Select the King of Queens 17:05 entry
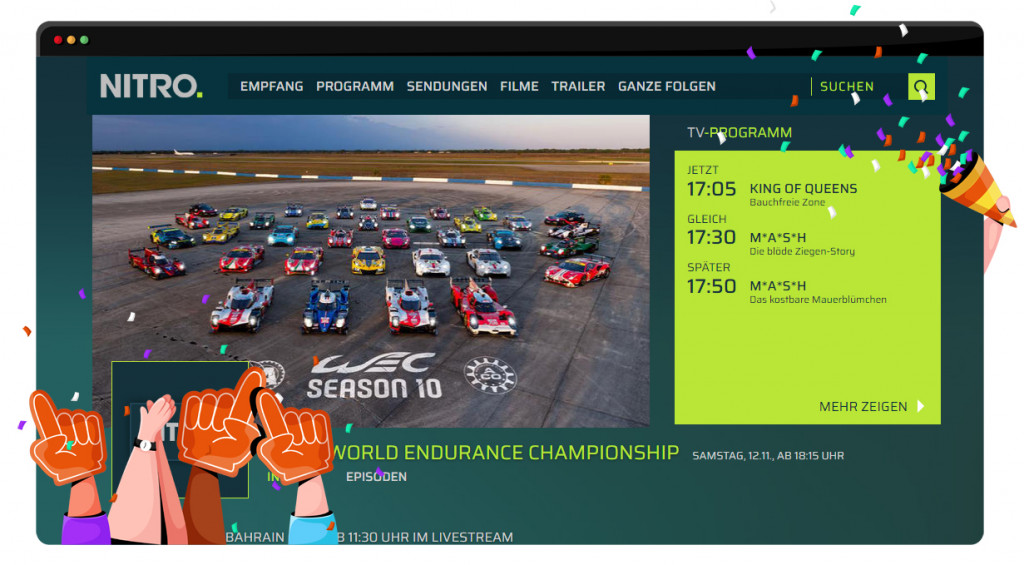Screen dimensions: 1024x565 (772, 188)
